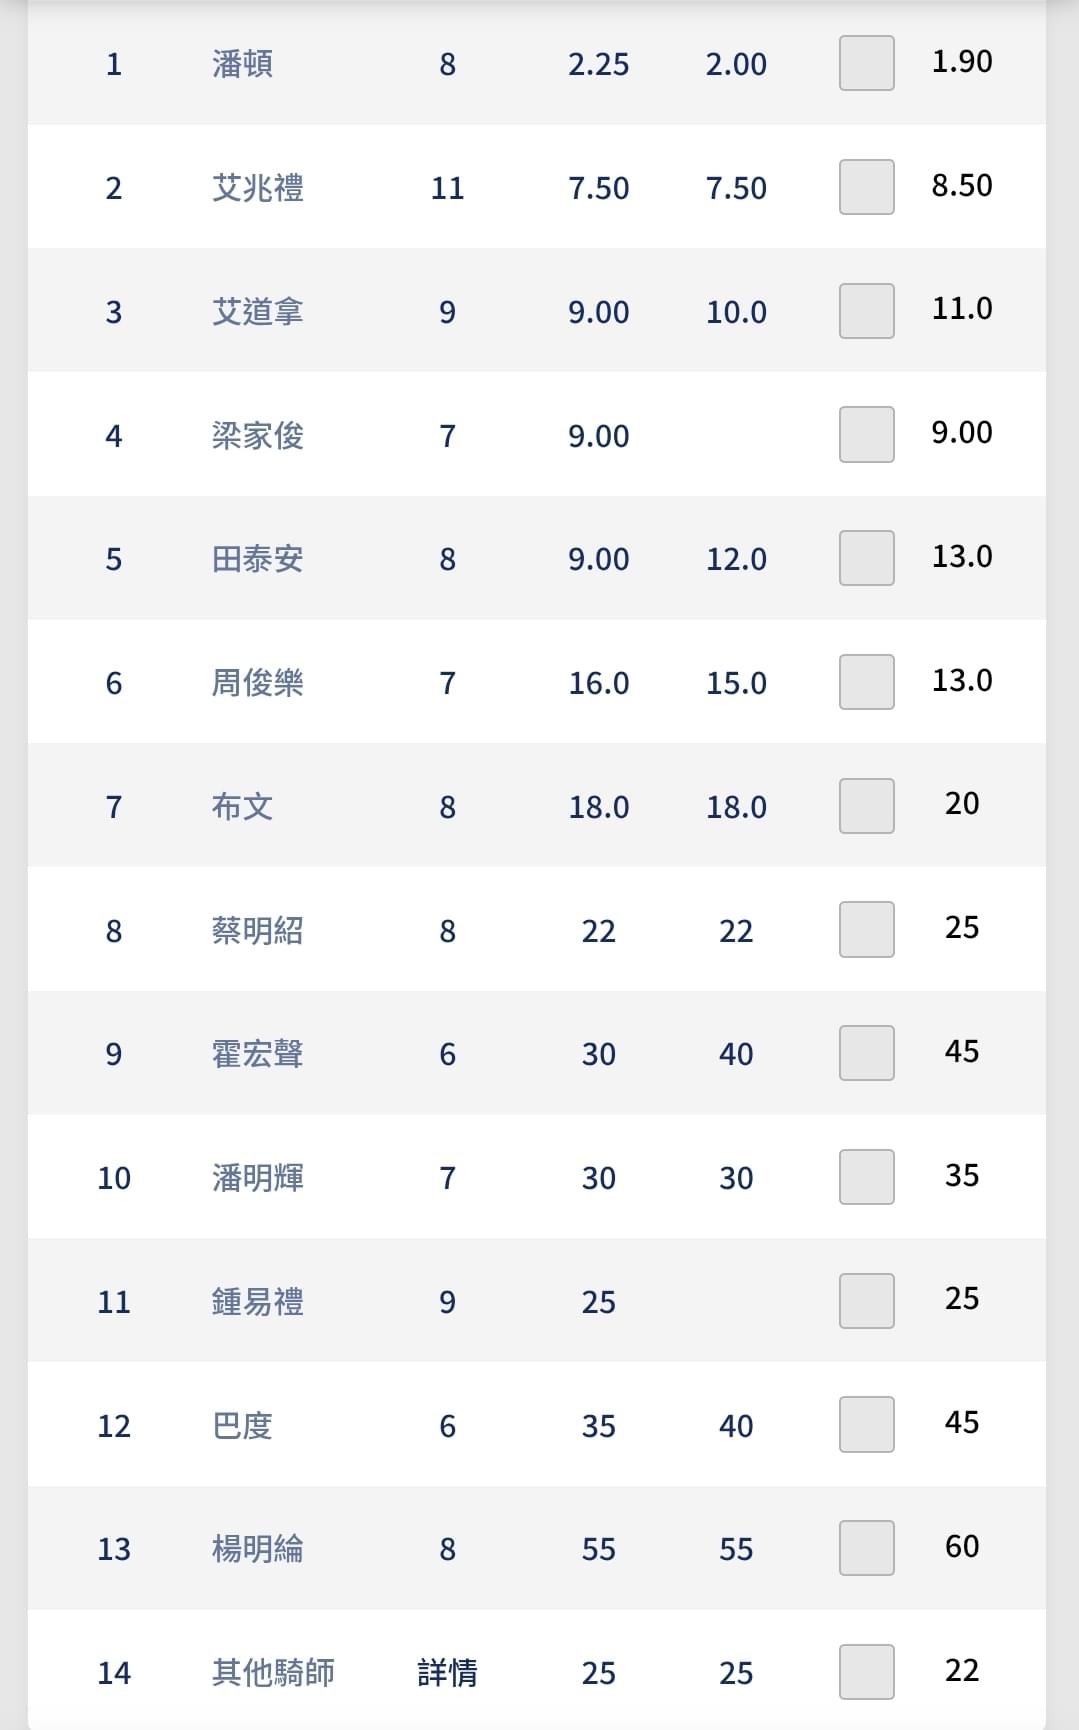This screenshot has height=1730, width=1079.
Task: Tick the checkbox beside 潘明輝
Action: (866, 1177)
